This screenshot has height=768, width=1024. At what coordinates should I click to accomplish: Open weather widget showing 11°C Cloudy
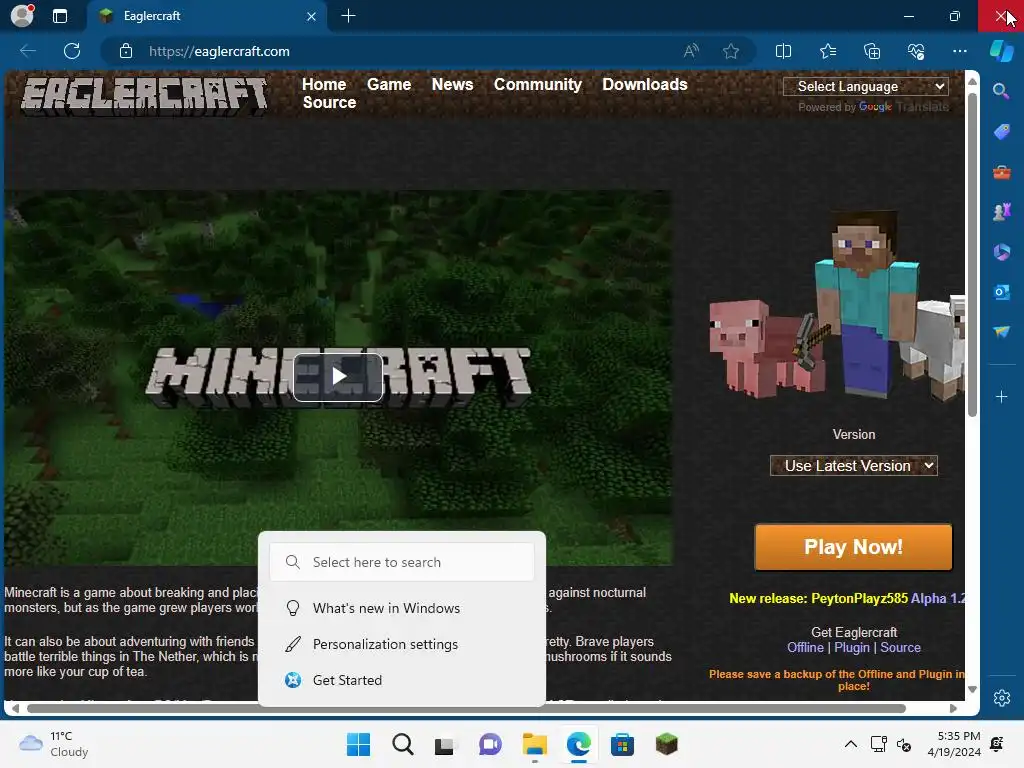click(x=54, y=744)
